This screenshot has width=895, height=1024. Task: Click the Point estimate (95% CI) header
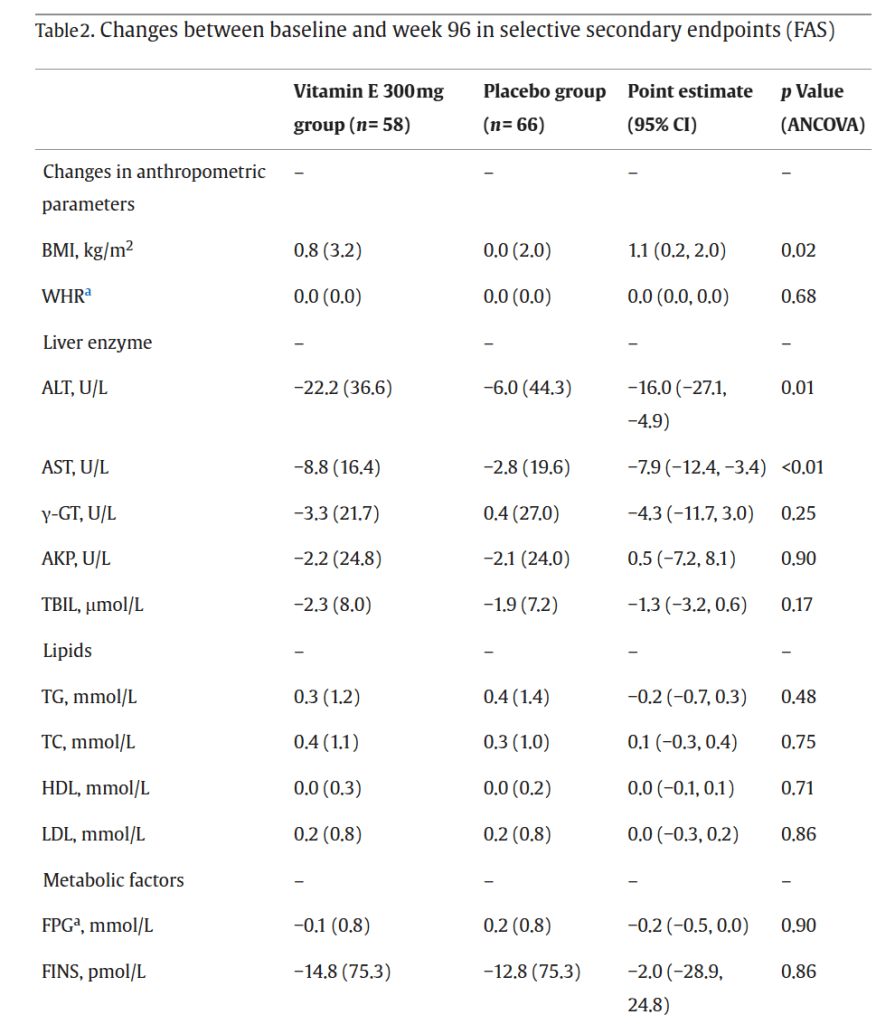[x=689, y=108]
